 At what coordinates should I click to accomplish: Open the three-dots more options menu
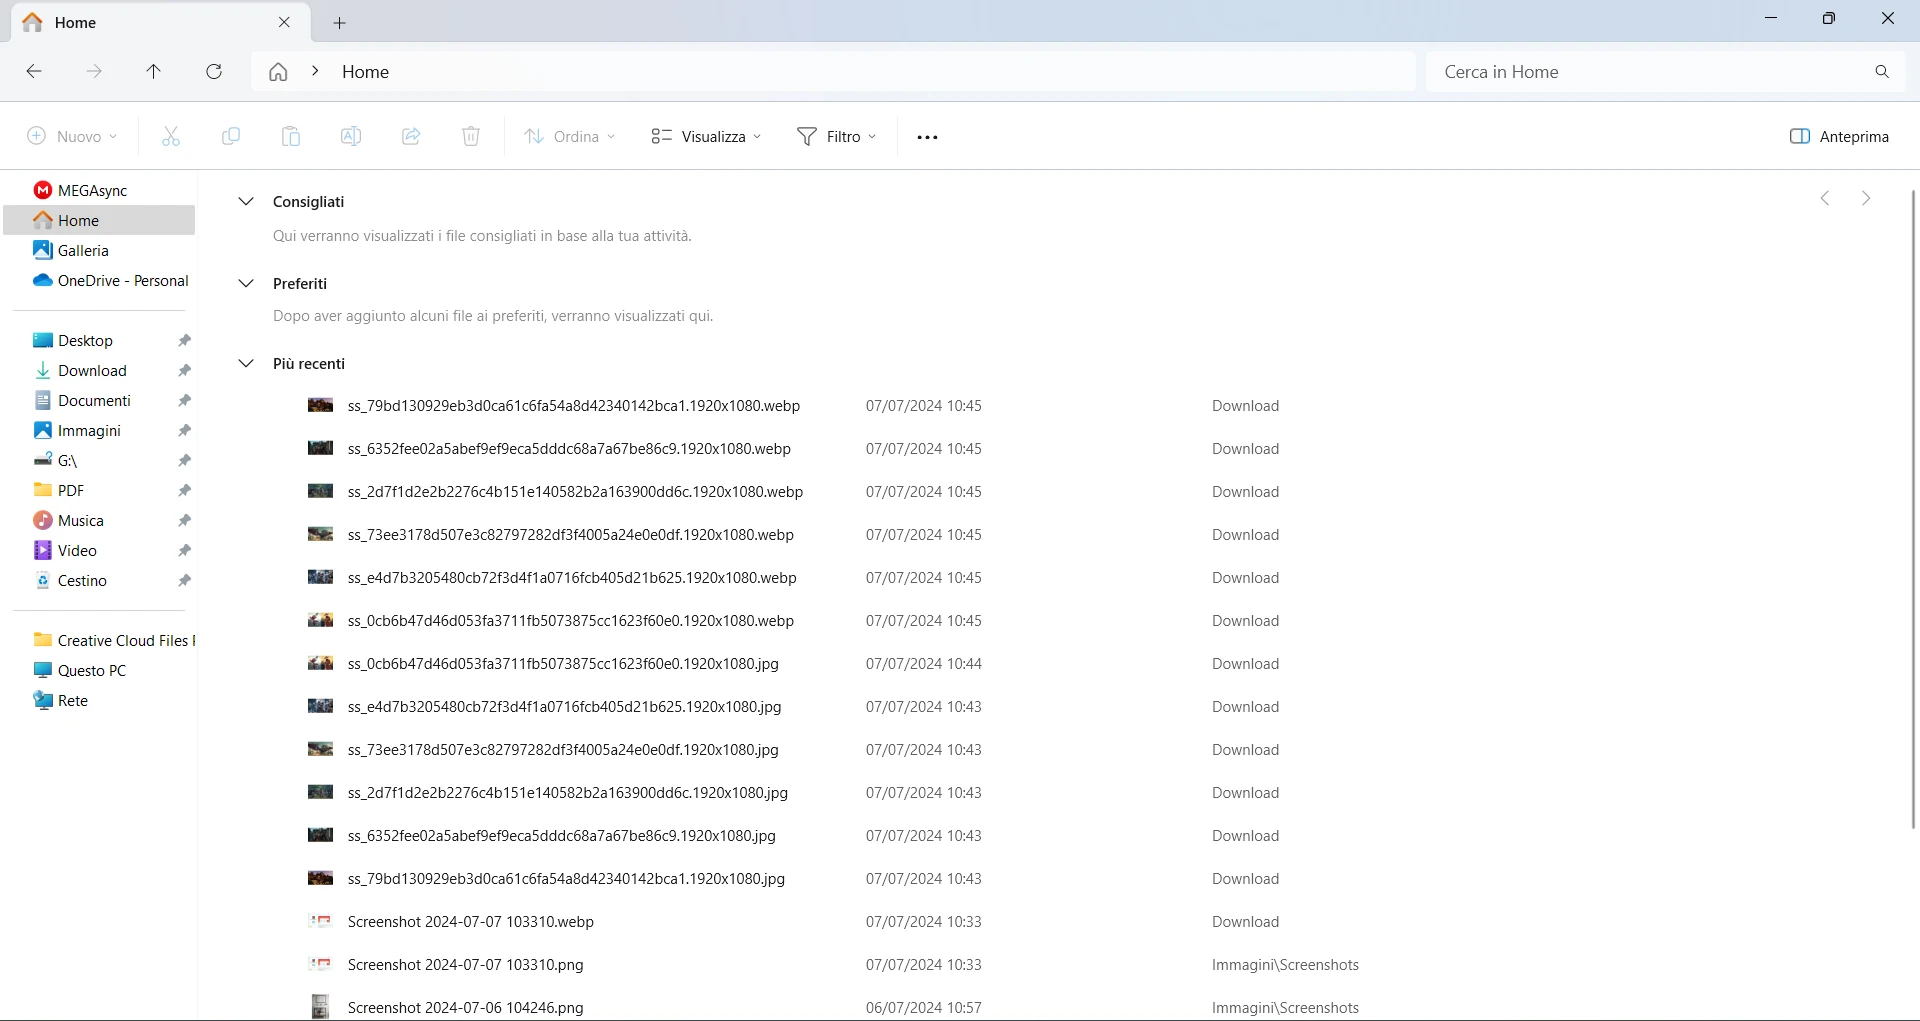(x=927, y=137)
